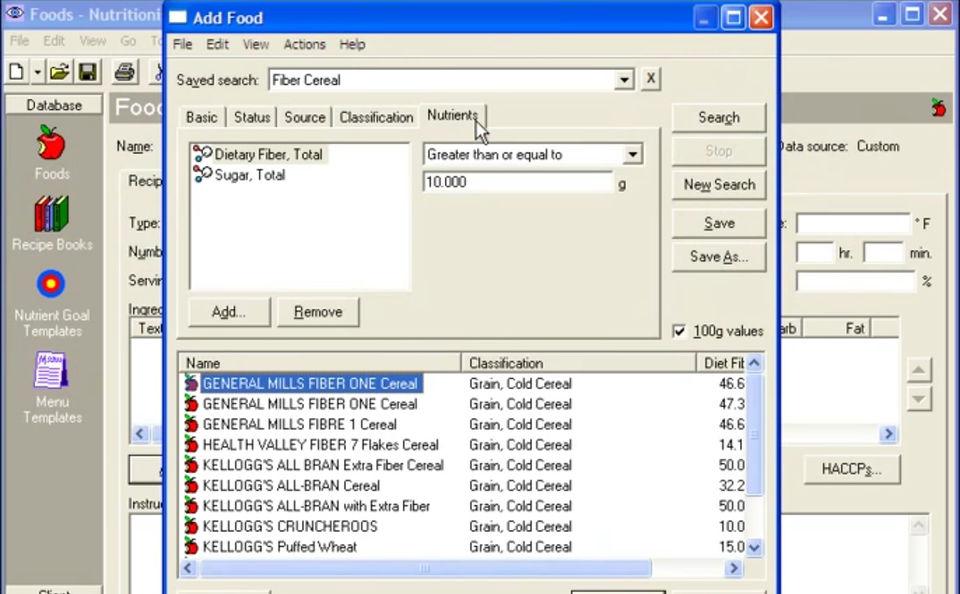This screenshot has width=960, height=594.
Task: Select Sugar, Total list entry
Action: pos(250,175)
